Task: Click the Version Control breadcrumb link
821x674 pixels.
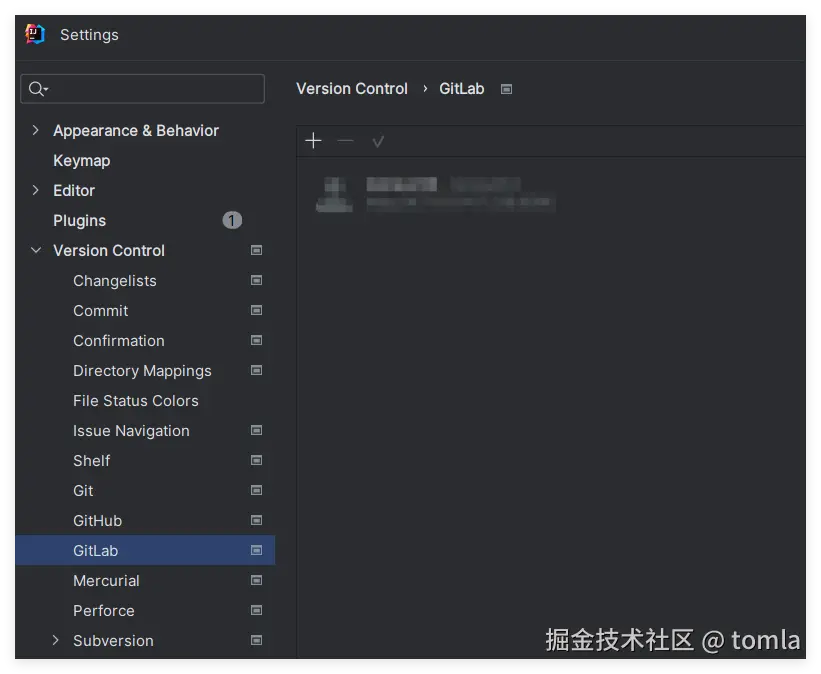Action: pos(352,89)
